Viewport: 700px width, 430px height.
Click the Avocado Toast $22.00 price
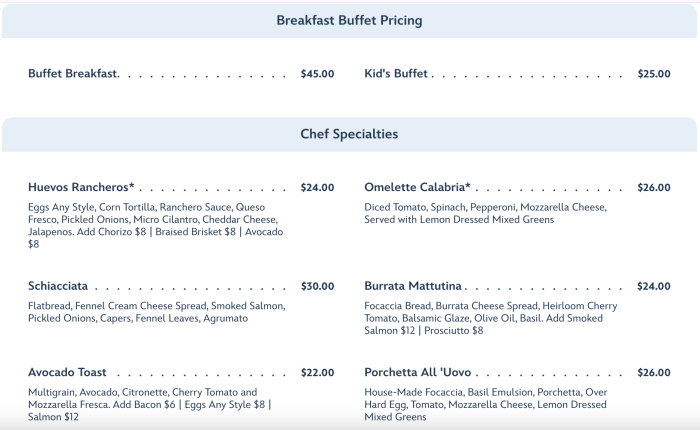[x=317, y=373]
